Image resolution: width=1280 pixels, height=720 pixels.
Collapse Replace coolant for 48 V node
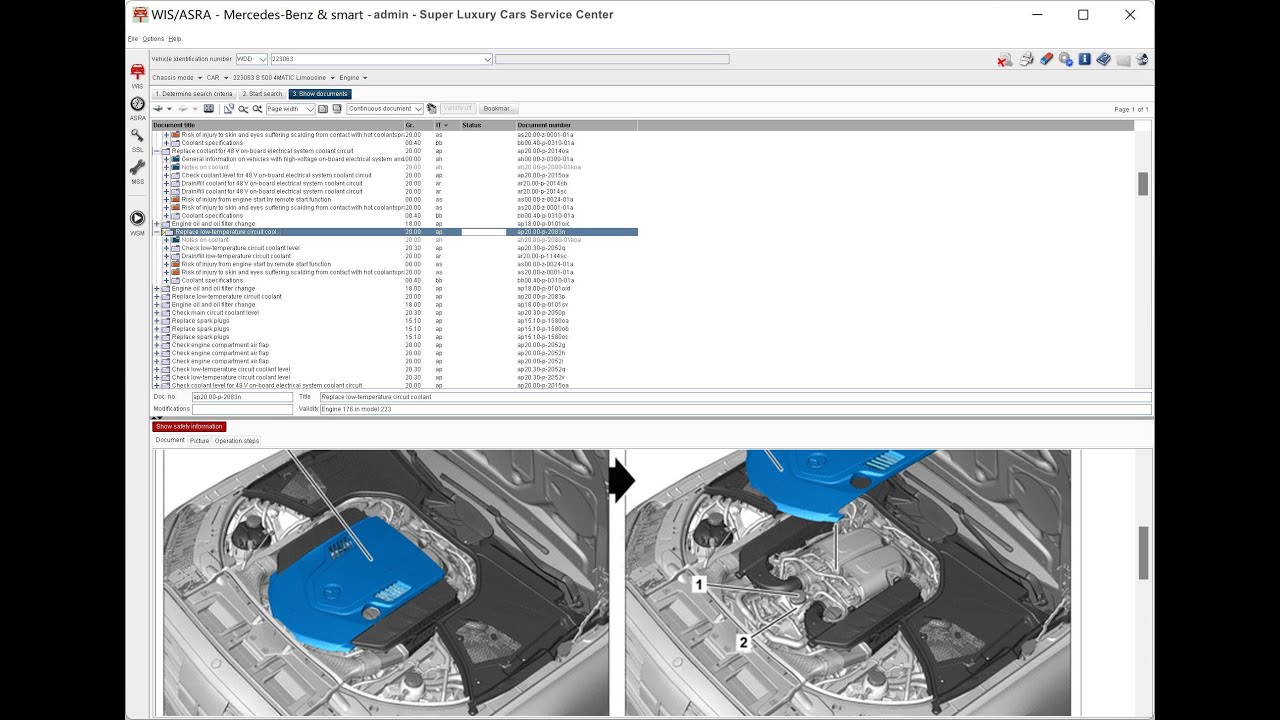(x=157, y=151)
